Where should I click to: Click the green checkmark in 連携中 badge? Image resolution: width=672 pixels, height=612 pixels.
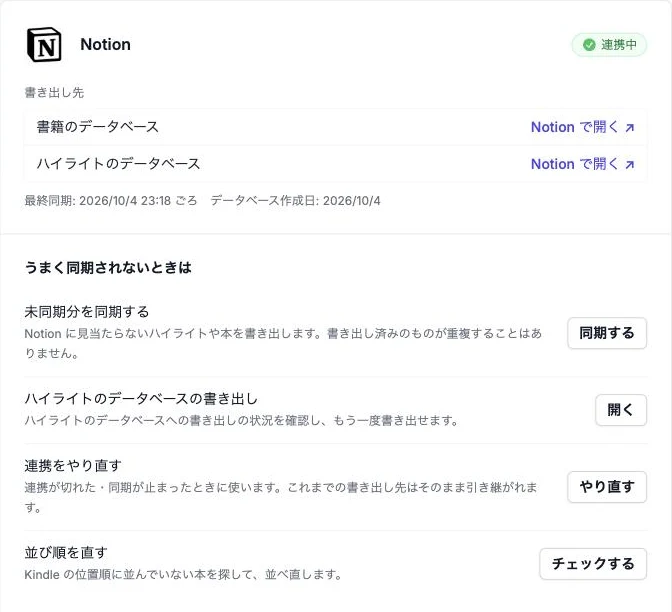tap(589, 45)
